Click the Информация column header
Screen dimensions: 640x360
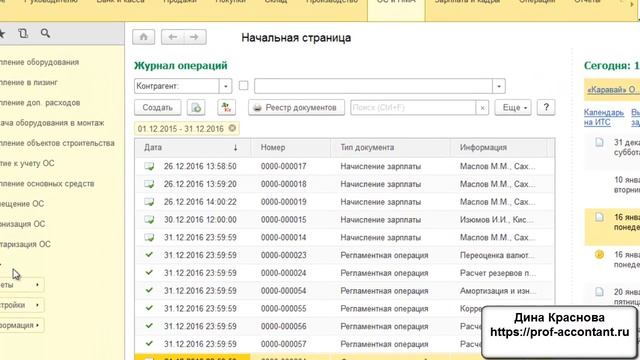click(x=498, y=147)
